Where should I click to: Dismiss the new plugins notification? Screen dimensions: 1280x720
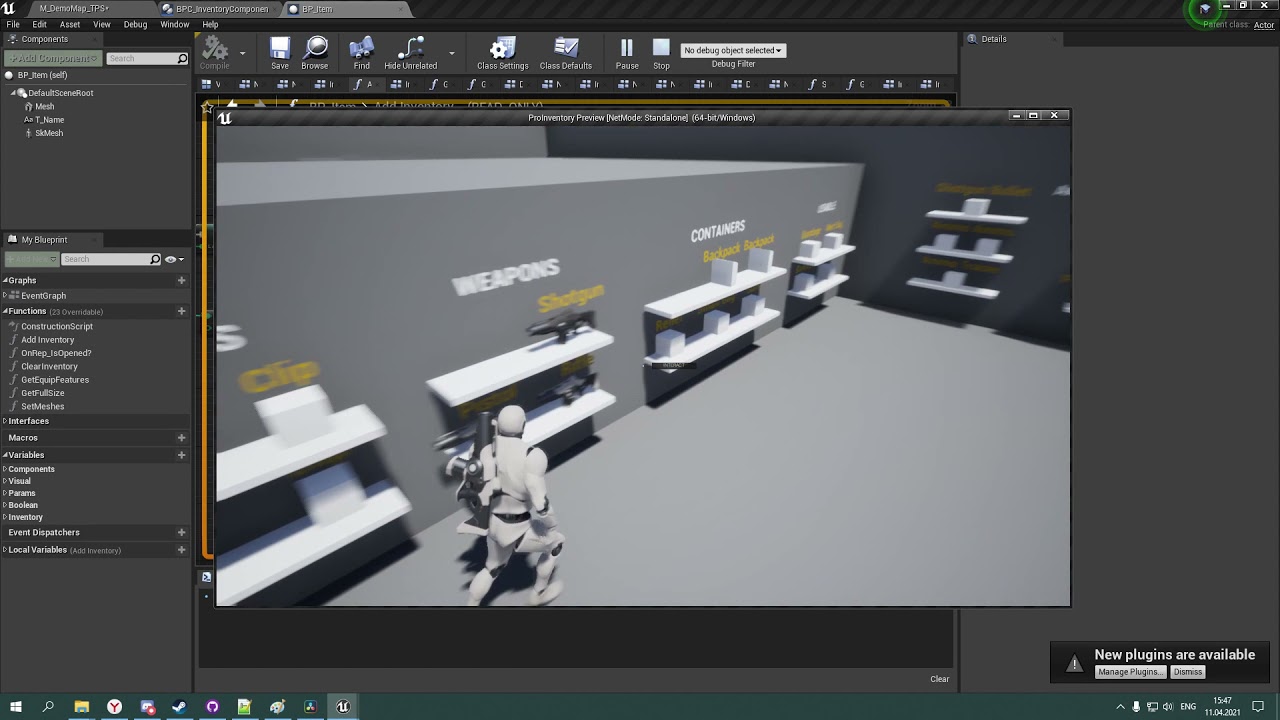tap(1188, 672)
